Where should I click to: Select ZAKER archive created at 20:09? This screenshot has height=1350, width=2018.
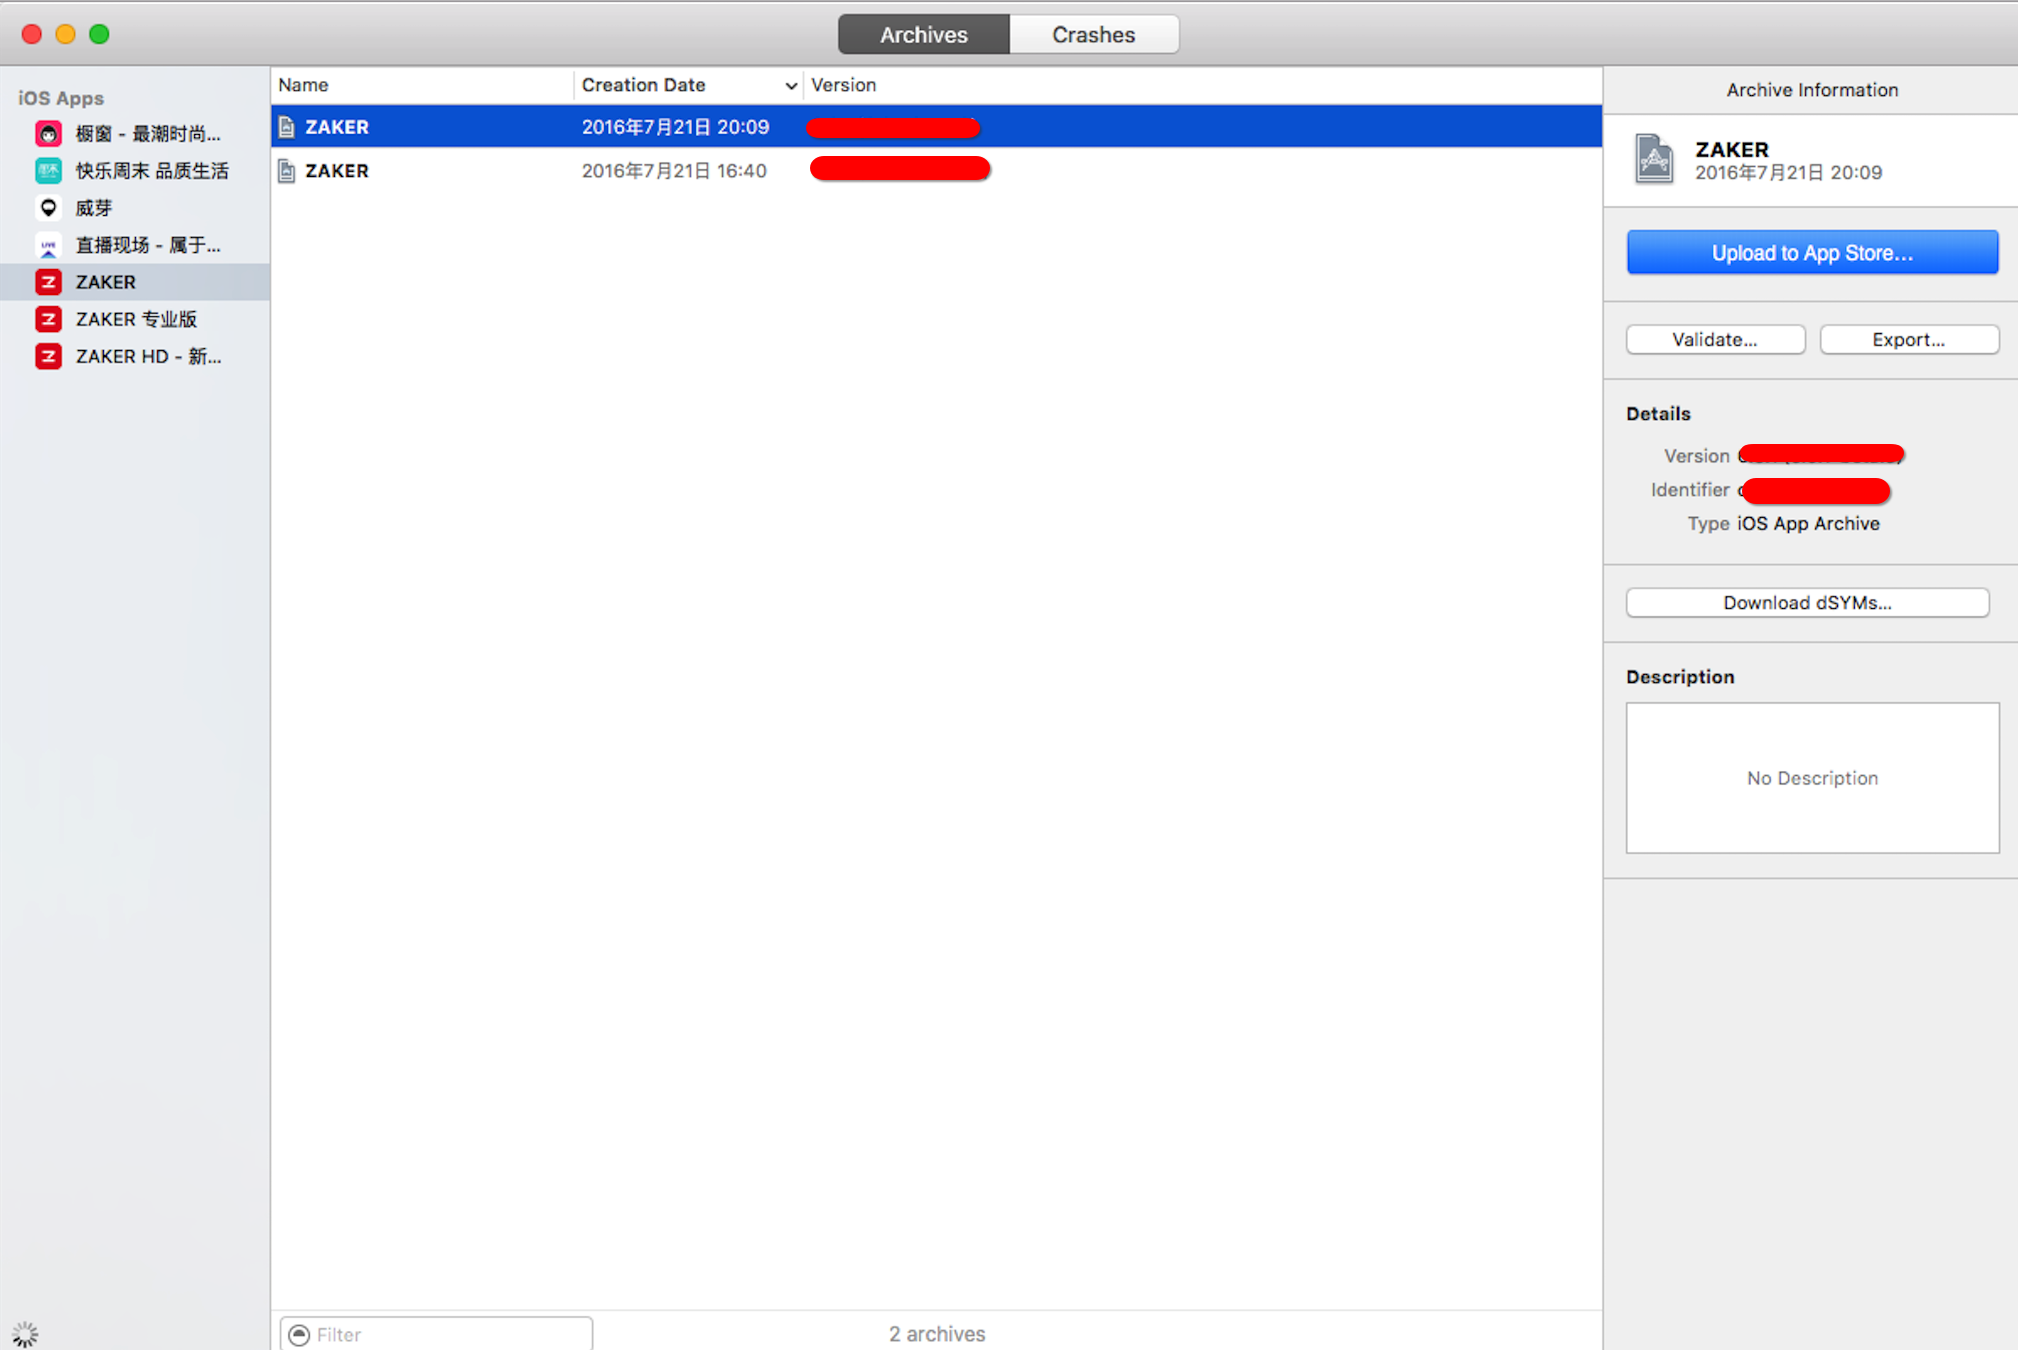point(936,127)
